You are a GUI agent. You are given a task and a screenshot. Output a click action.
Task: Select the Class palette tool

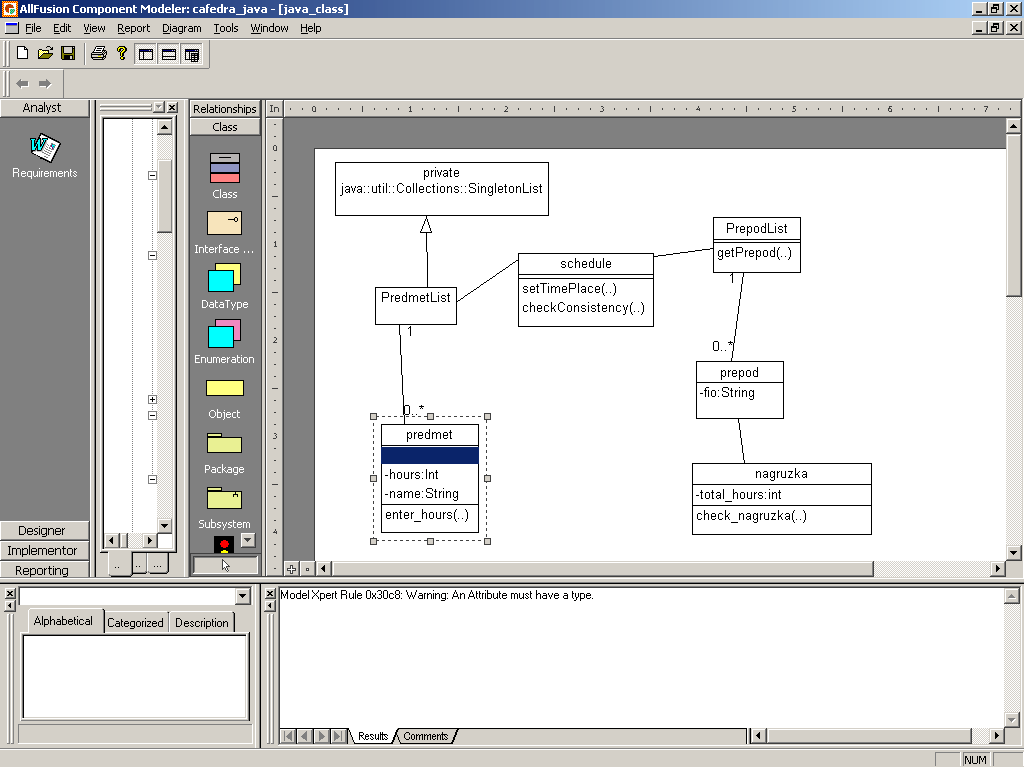[225, 176]
